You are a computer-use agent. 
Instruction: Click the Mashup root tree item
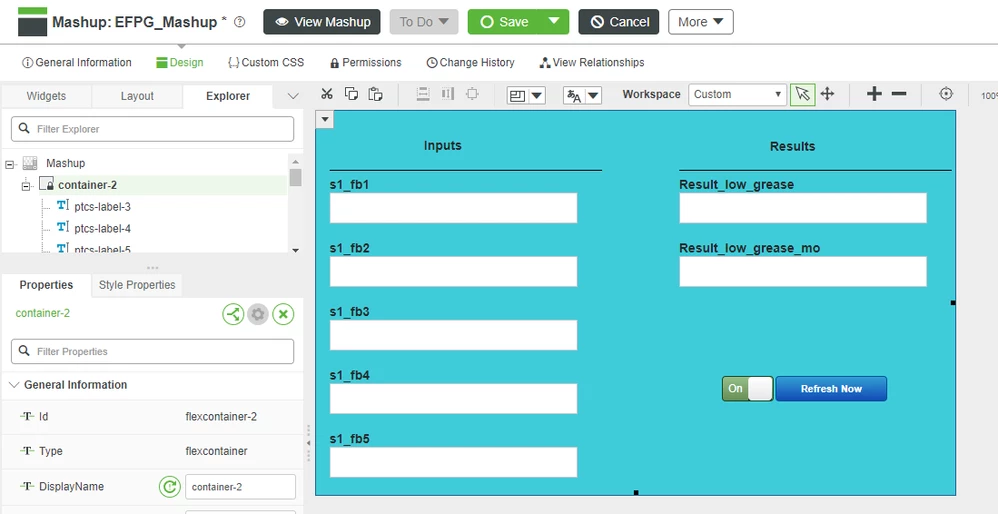(x=65, y=163)
